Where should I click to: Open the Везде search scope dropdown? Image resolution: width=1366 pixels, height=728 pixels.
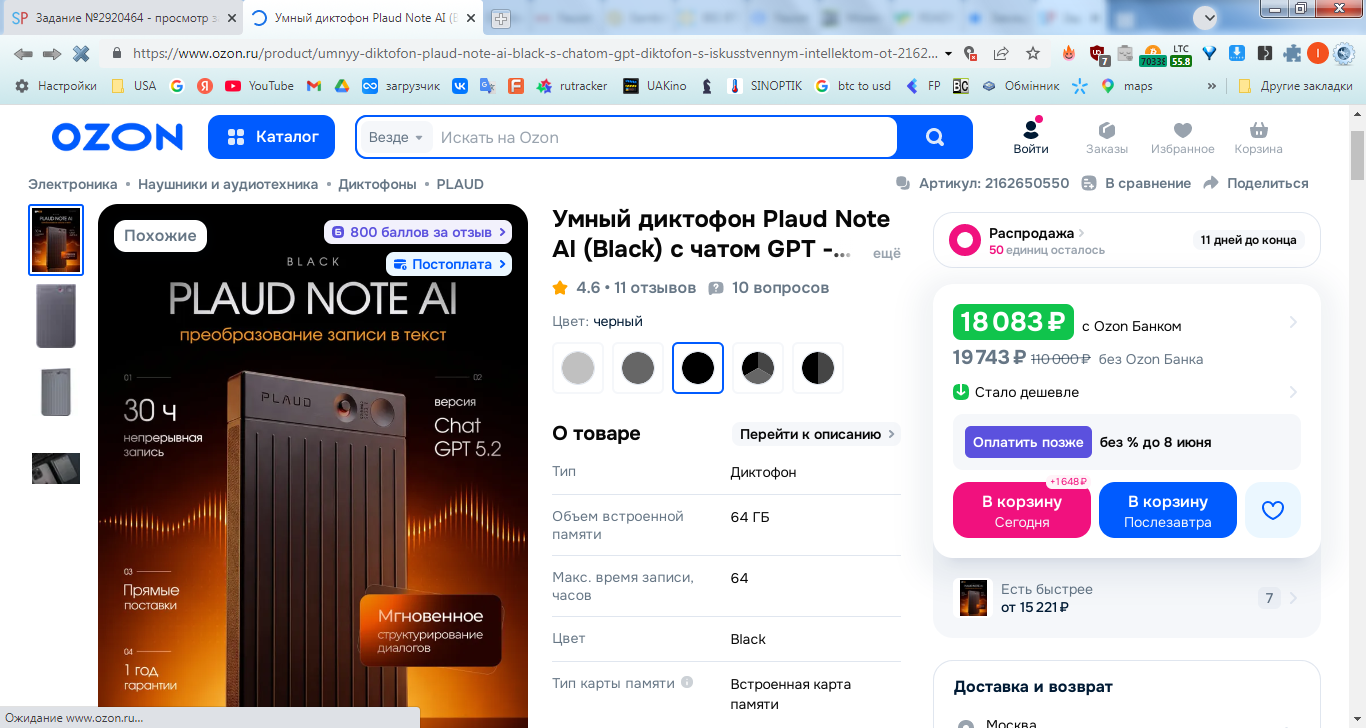click(396, 137)
